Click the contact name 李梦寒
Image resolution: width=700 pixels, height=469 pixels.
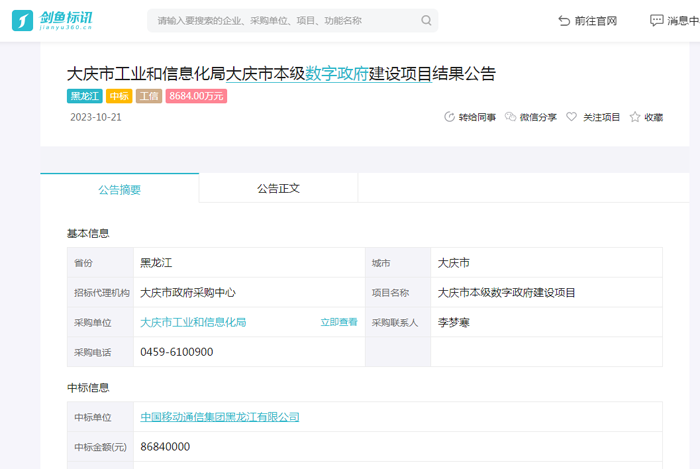454,322
